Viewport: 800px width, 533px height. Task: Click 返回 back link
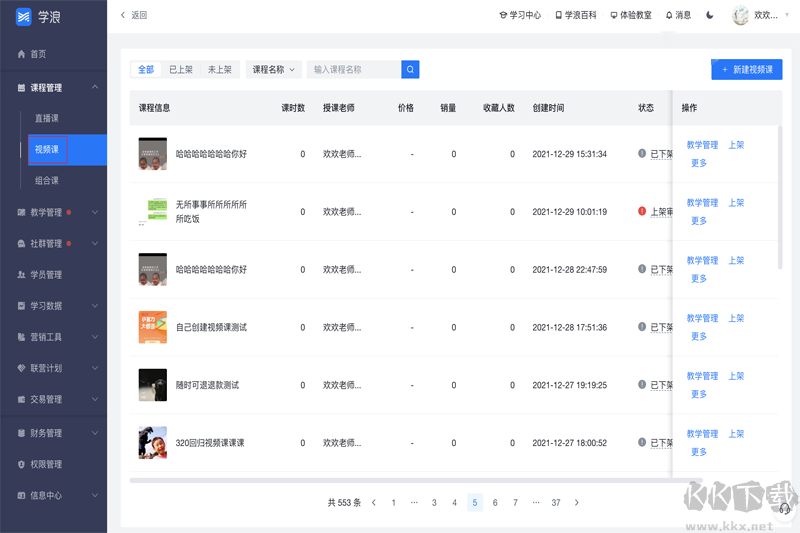(133, 15)
